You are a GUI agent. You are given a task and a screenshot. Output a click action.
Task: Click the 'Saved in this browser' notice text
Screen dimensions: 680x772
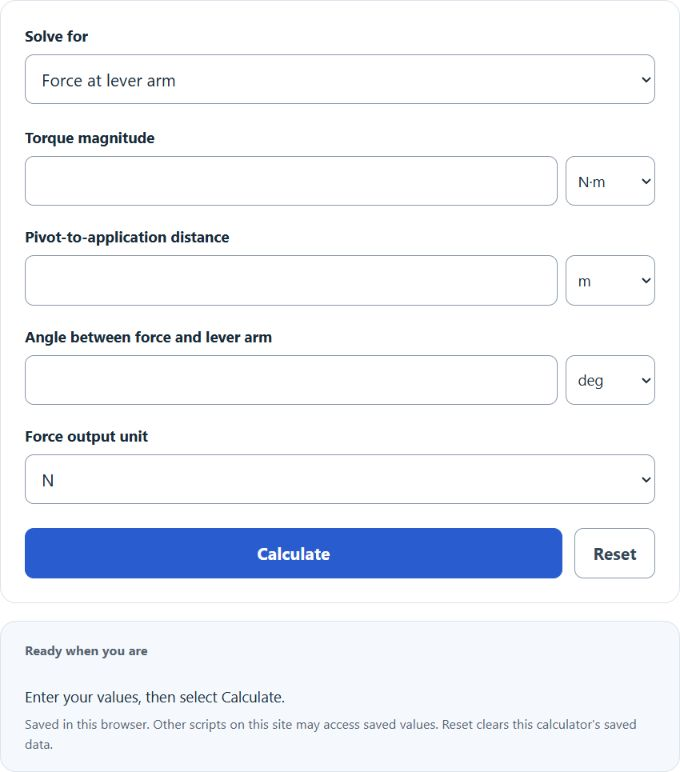coord(330,734)
